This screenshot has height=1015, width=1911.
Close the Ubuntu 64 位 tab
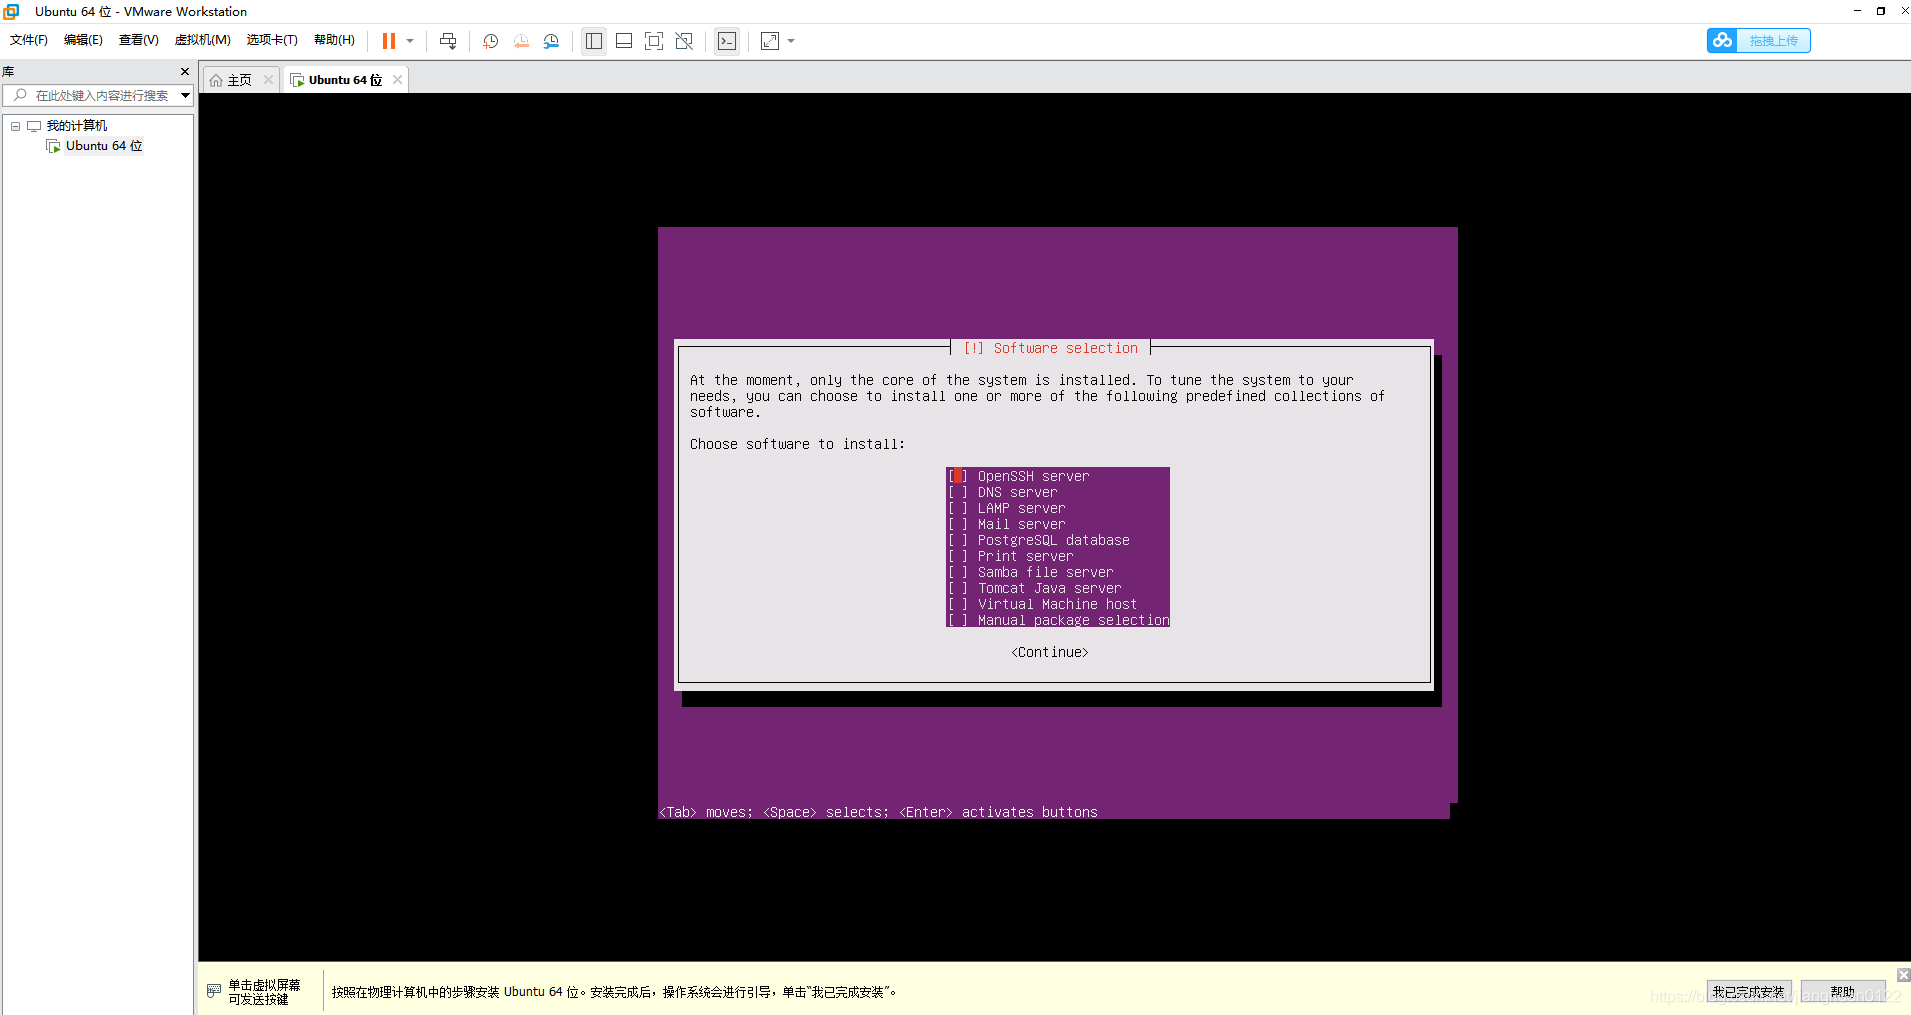(x=397, y=80)
